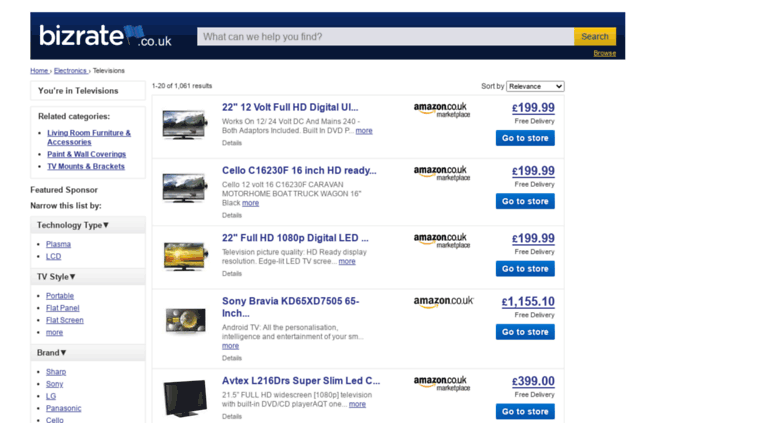Go to store for 22" 12 Volt TV

(525, 138)
